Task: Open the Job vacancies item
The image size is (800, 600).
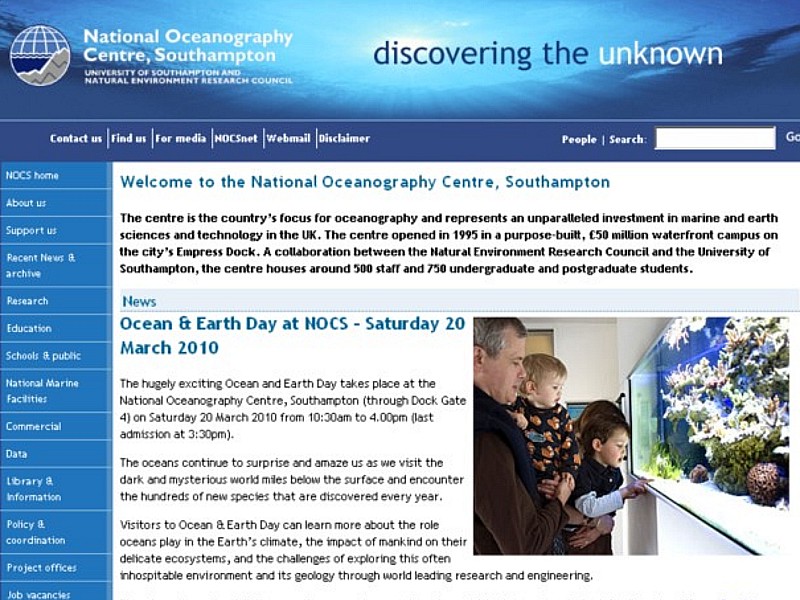Action: tap(56, 592)
